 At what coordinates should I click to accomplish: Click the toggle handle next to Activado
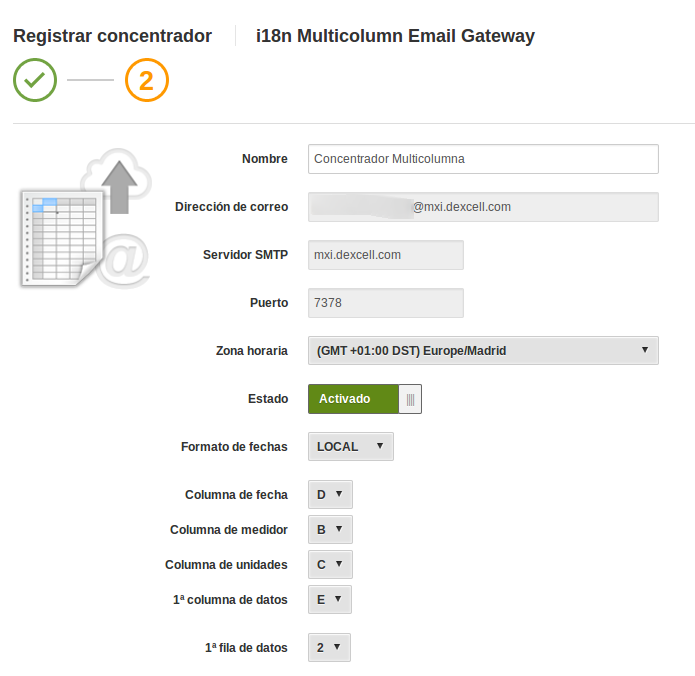coord(410,399)
